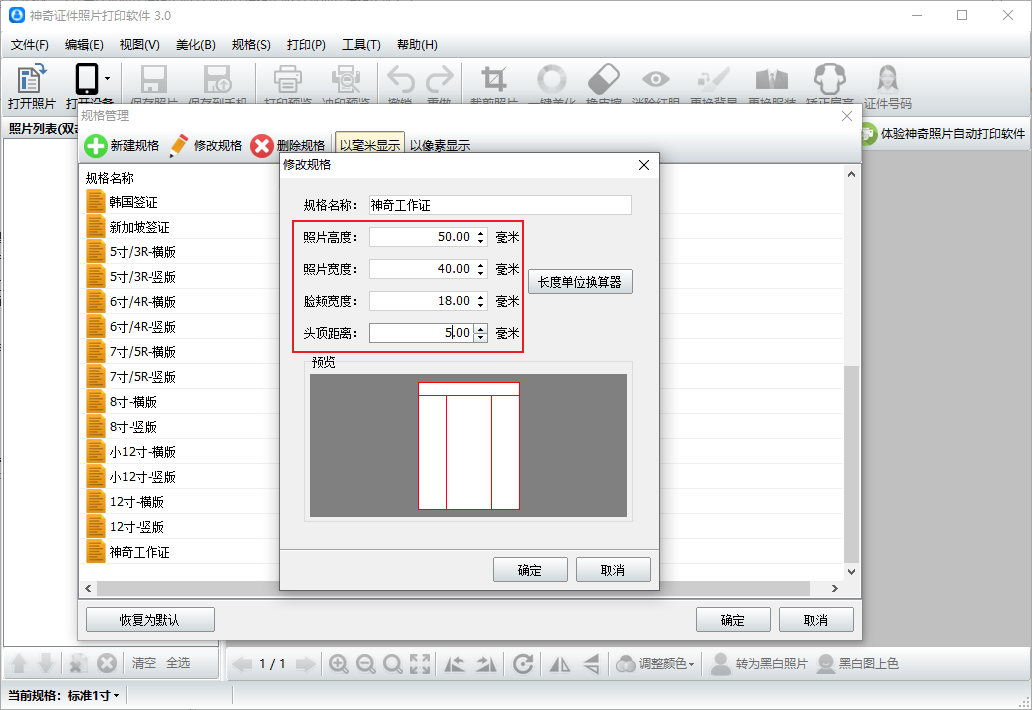Click the 新建规格 green plus icon

96,146
